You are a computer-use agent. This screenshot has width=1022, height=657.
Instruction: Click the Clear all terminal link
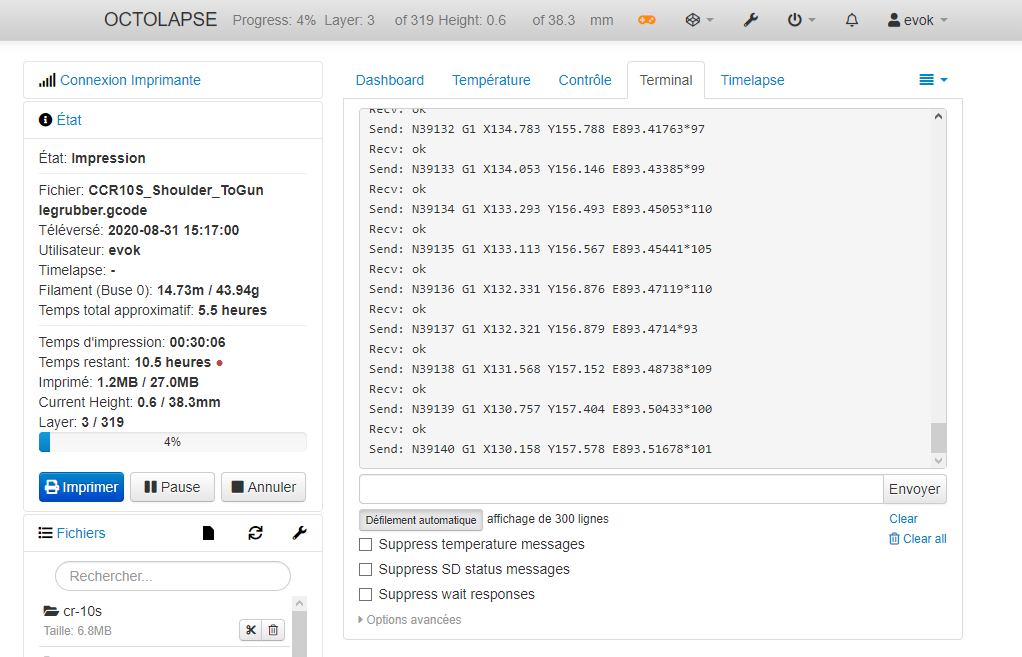(x=918, y=539)
